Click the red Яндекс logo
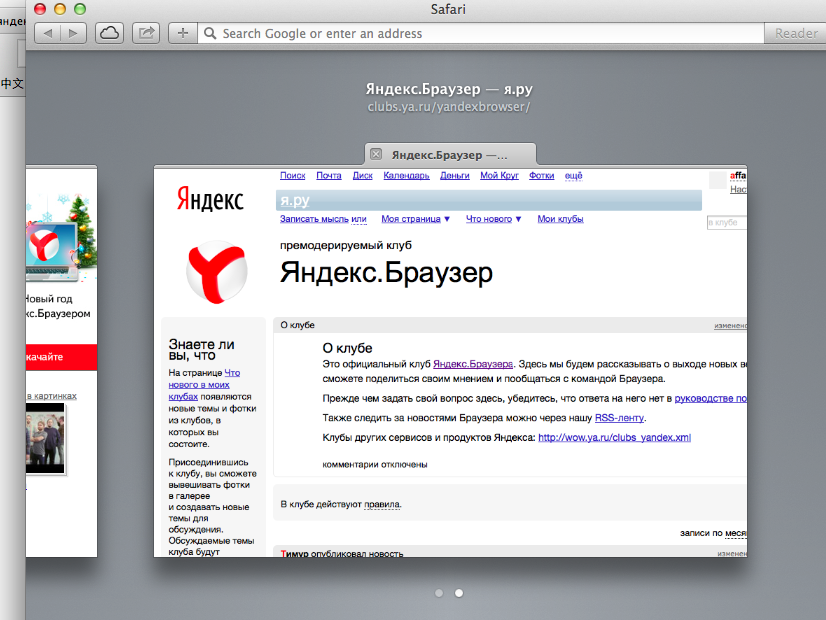 click(210, 199)
